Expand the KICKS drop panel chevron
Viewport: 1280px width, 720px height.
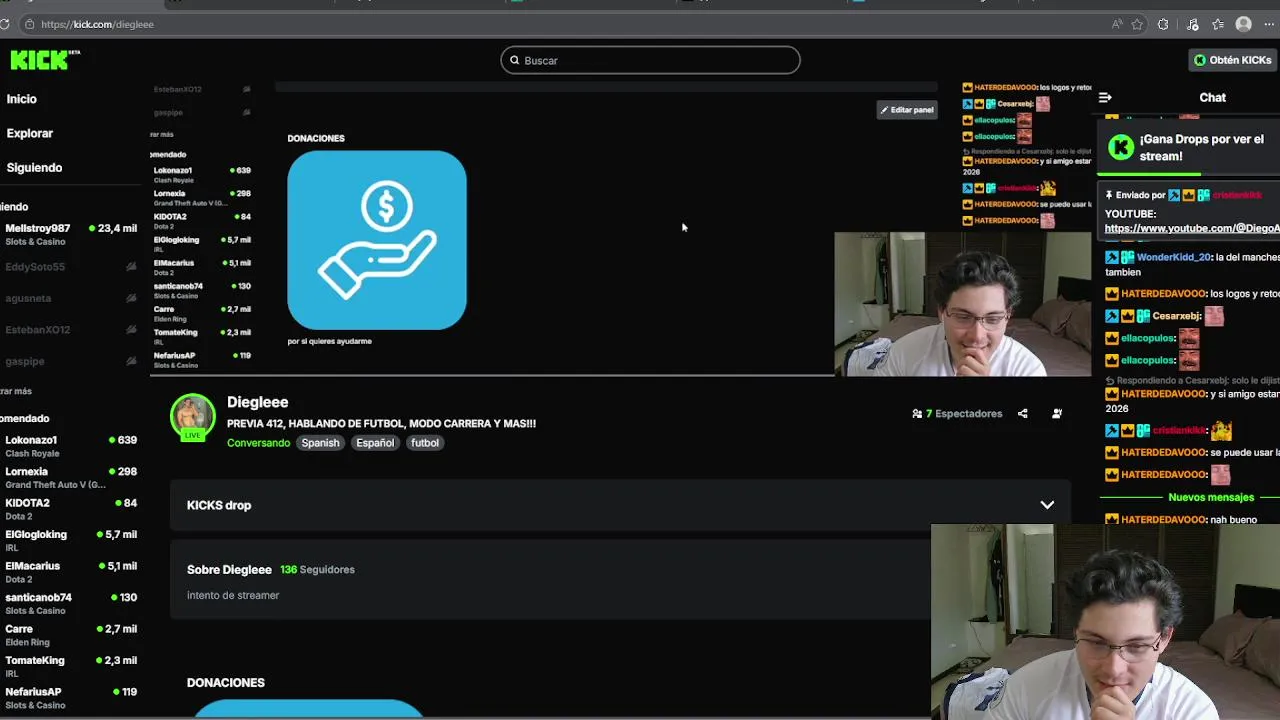pyautogui.click(x=1047, y=505)
